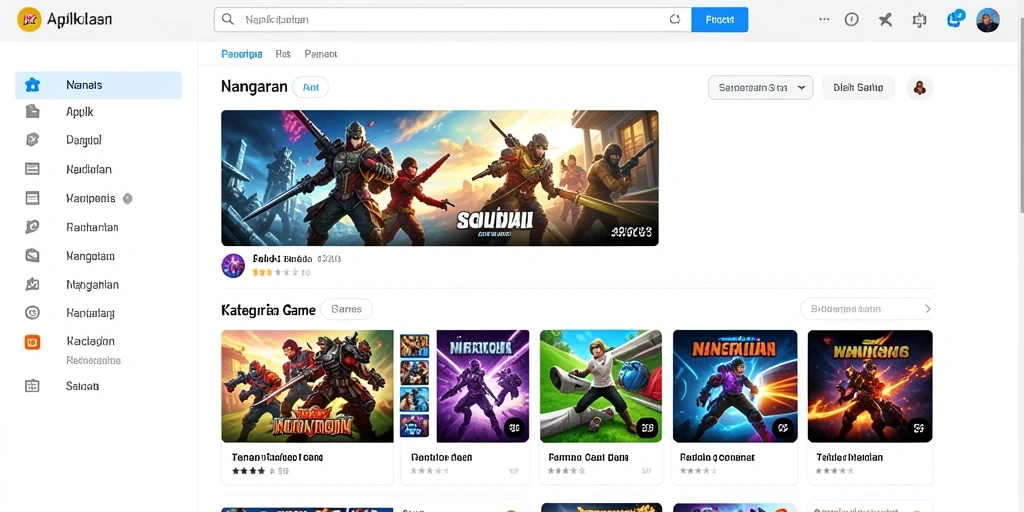Click the refresh icon inside search bar
1024x512 pixels.
675,20
